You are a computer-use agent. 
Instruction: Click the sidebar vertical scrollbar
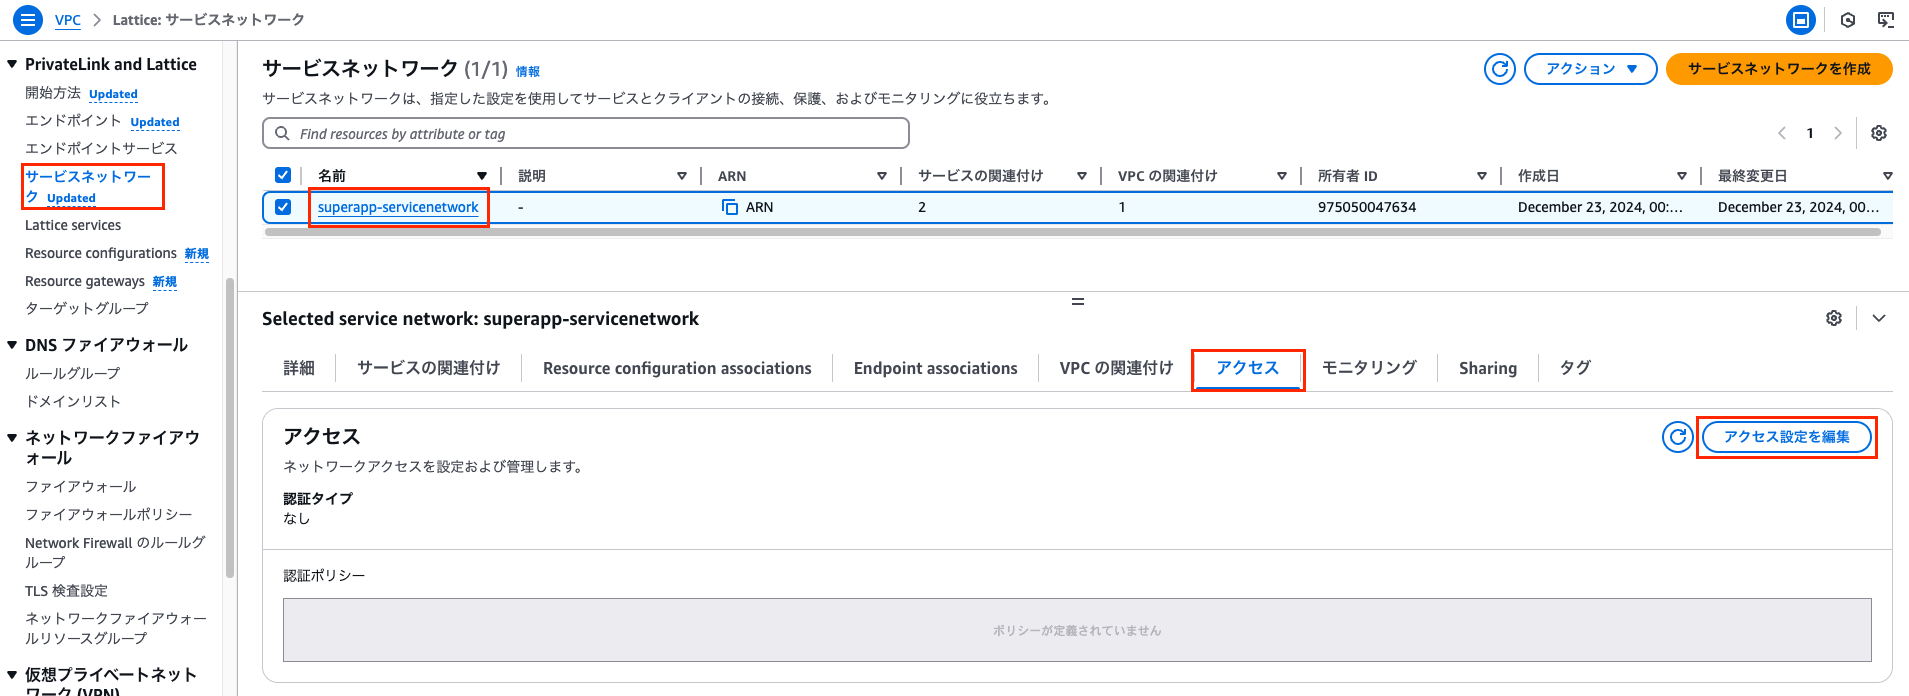(230, 428)
